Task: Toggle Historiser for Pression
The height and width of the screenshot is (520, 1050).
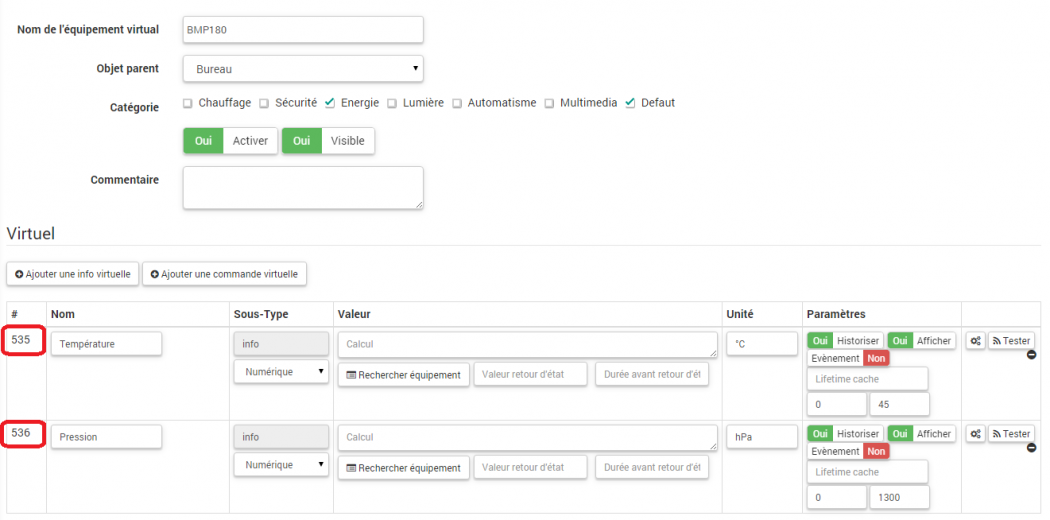Action: 845,434
